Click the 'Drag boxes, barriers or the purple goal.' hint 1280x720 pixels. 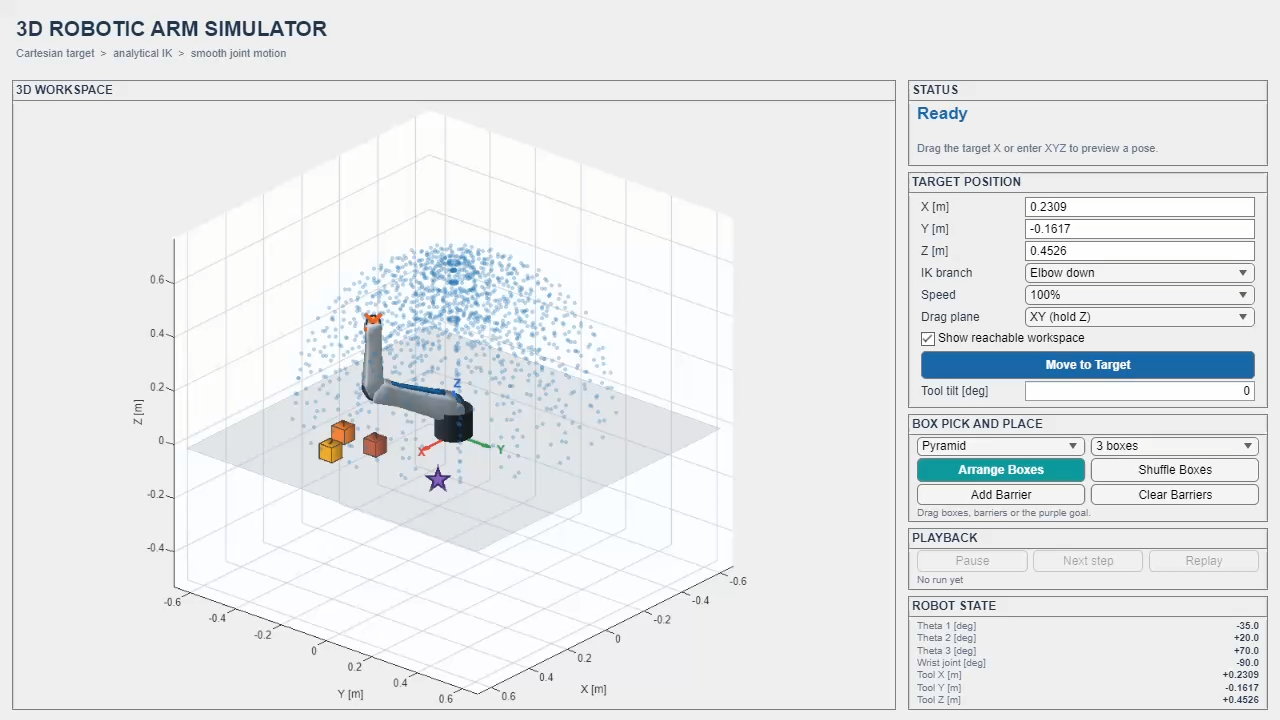1003,513
